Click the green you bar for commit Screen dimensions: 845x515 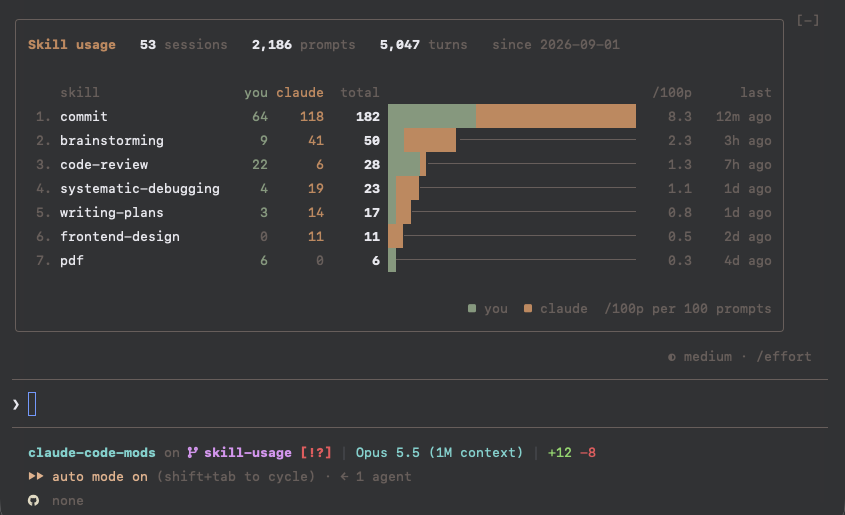pyautogui.click(x=432, y=116)
